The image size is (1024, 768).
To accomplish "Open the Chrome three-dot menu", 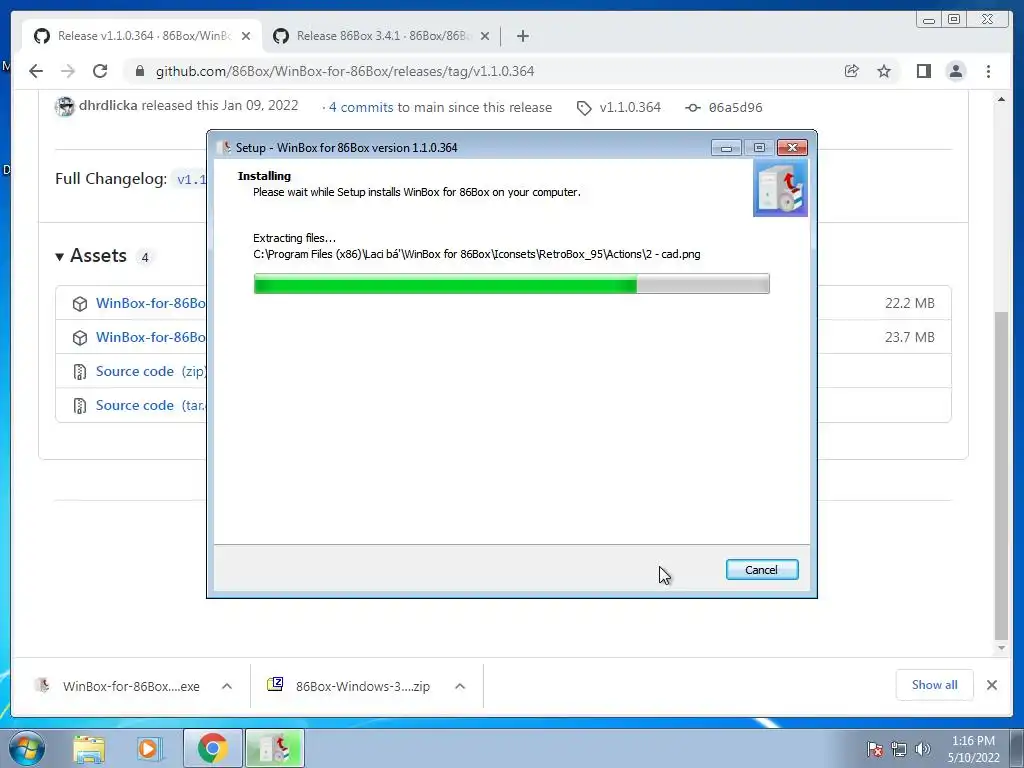I will coord(988,71).
